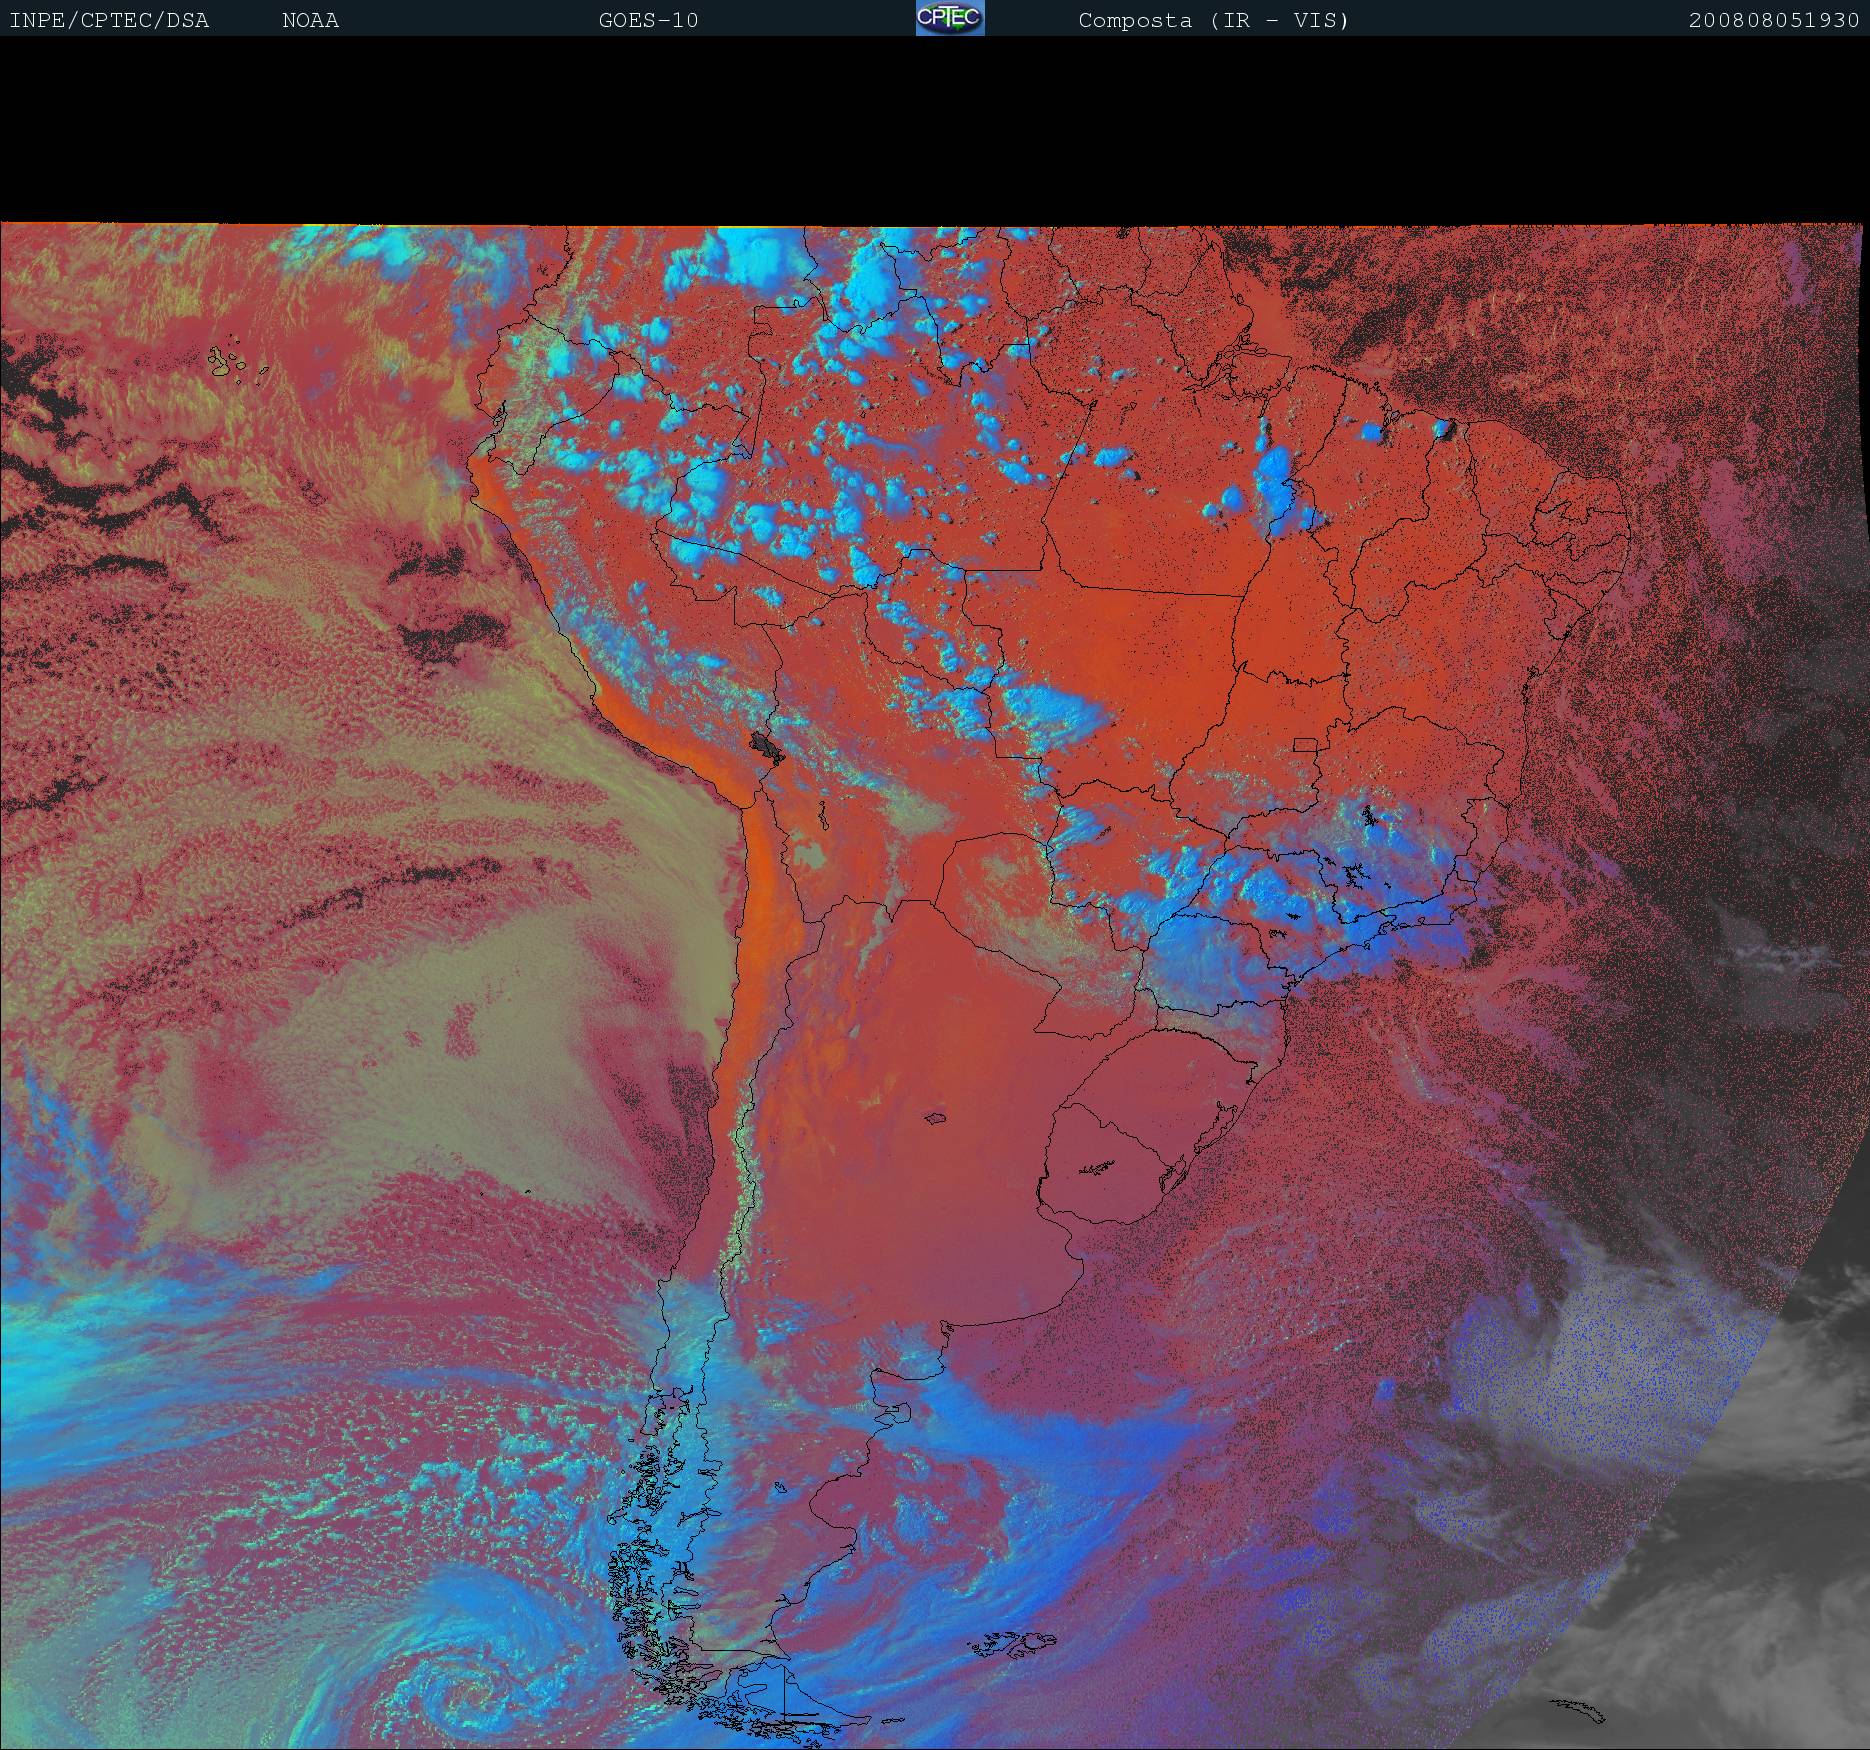Viewport: 1870px width, 1750px height.
Task: Click the INPE/CPTEC/DSA header label
Action: coord(109,20)
